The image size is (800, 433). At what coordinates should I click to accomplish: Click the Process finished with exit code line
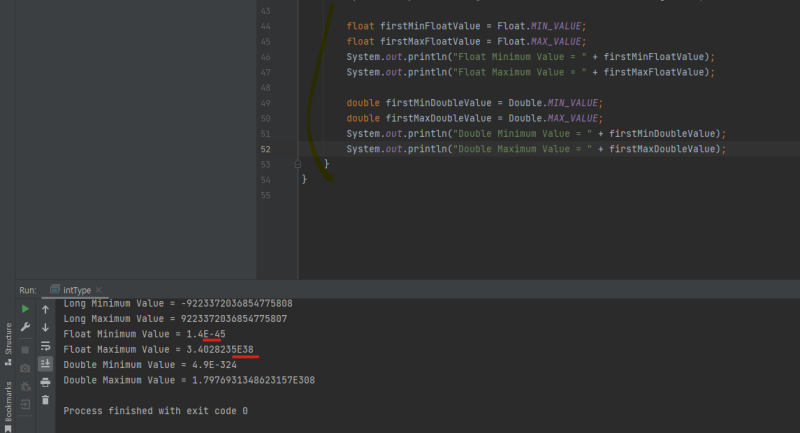click(156, 411)
